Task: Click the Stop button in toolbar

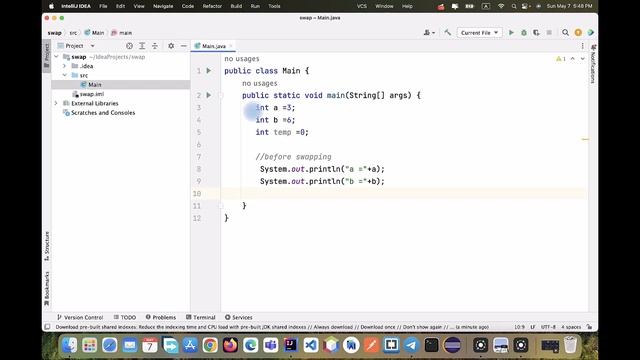Action: coord(549,32)
